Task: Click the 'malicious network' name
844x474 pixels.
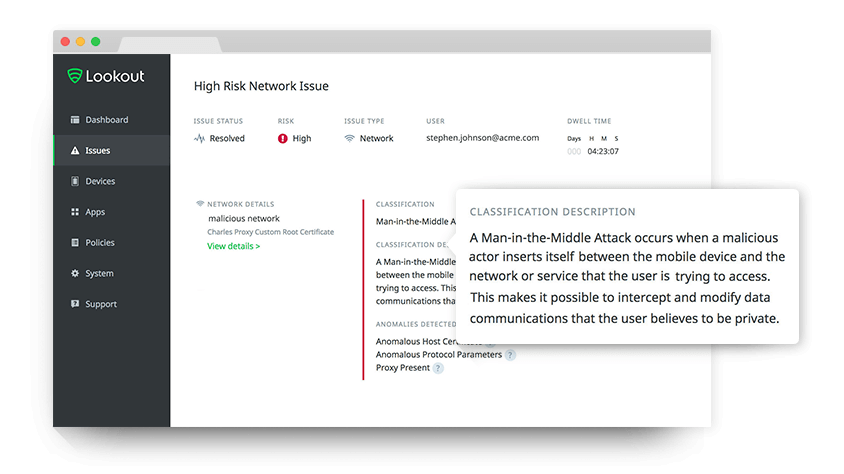Action: point(244,218)
